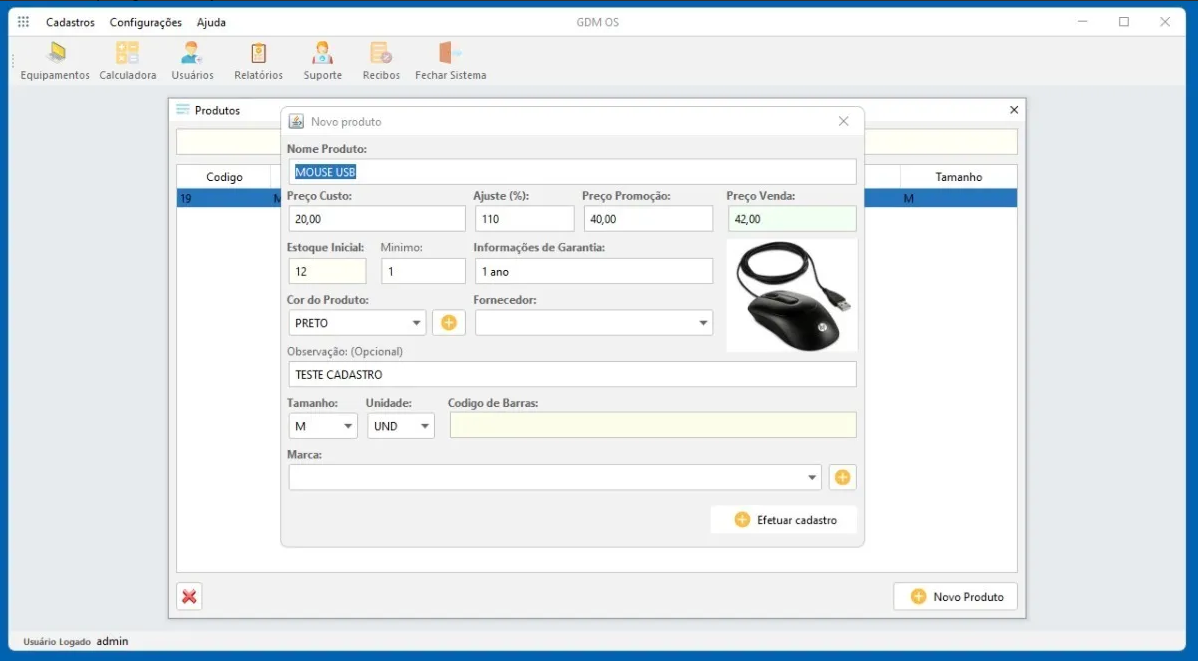Open the Configurações menu

pyautogui.click(x=146, y=22)
